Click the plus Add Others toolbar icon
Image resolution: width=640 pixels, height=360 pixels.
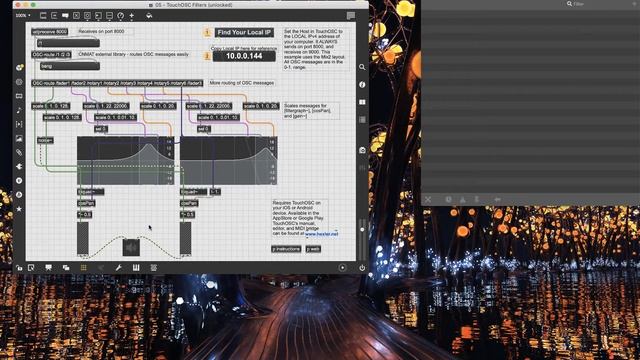131,16
